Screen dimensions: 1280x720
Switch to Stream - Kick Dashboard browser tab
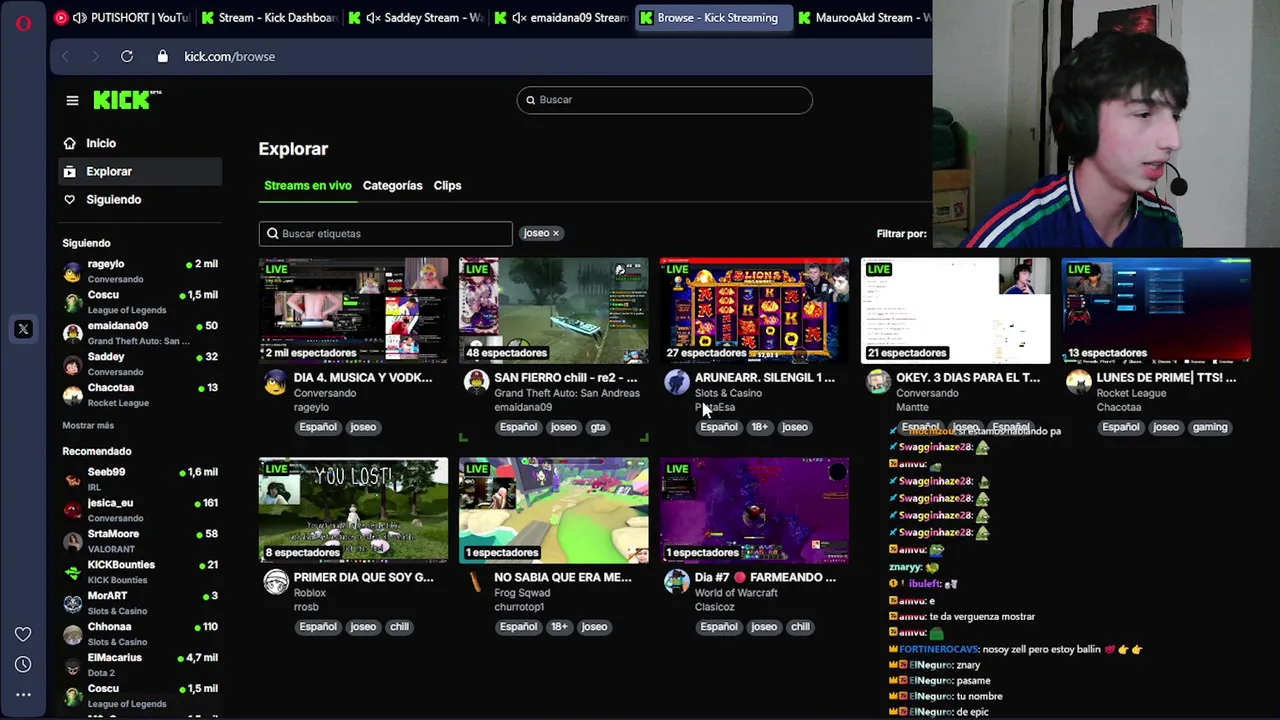[268, 18]
